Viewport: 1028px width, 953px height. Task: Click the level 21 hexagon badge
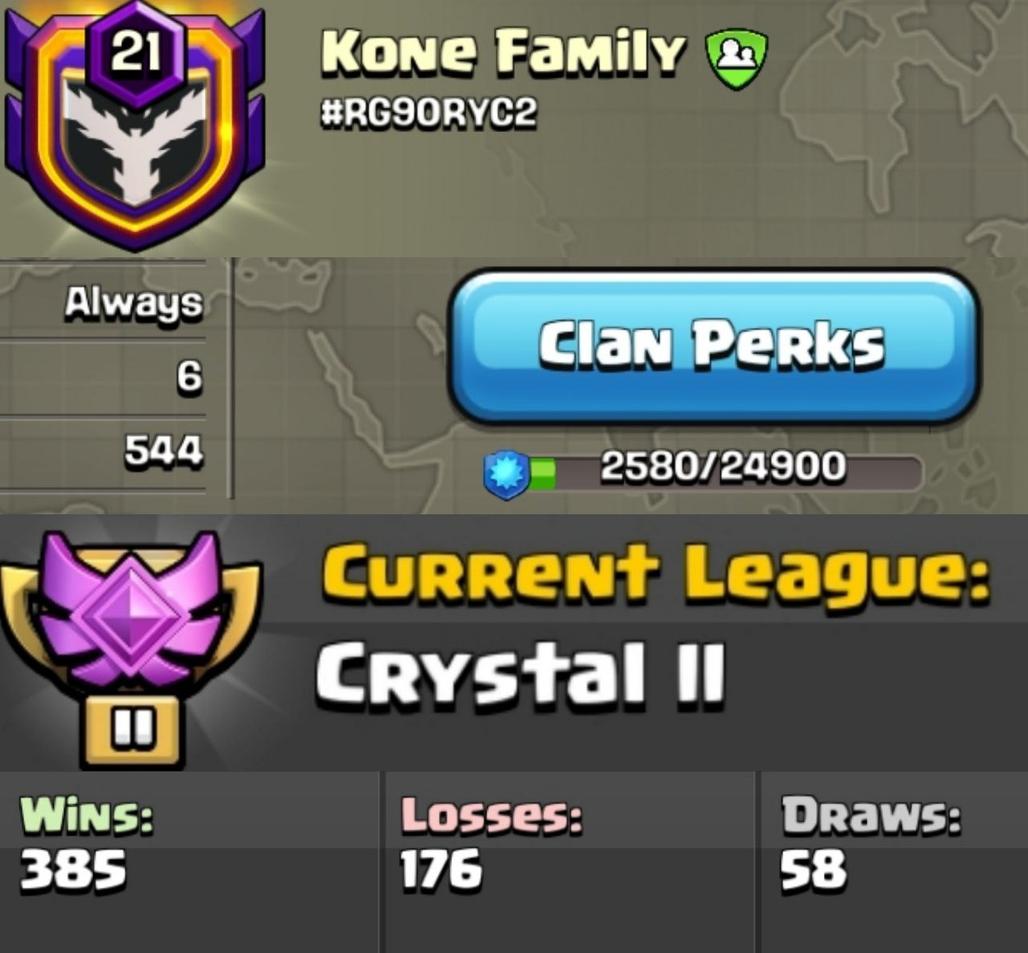[x=135, y=53]
